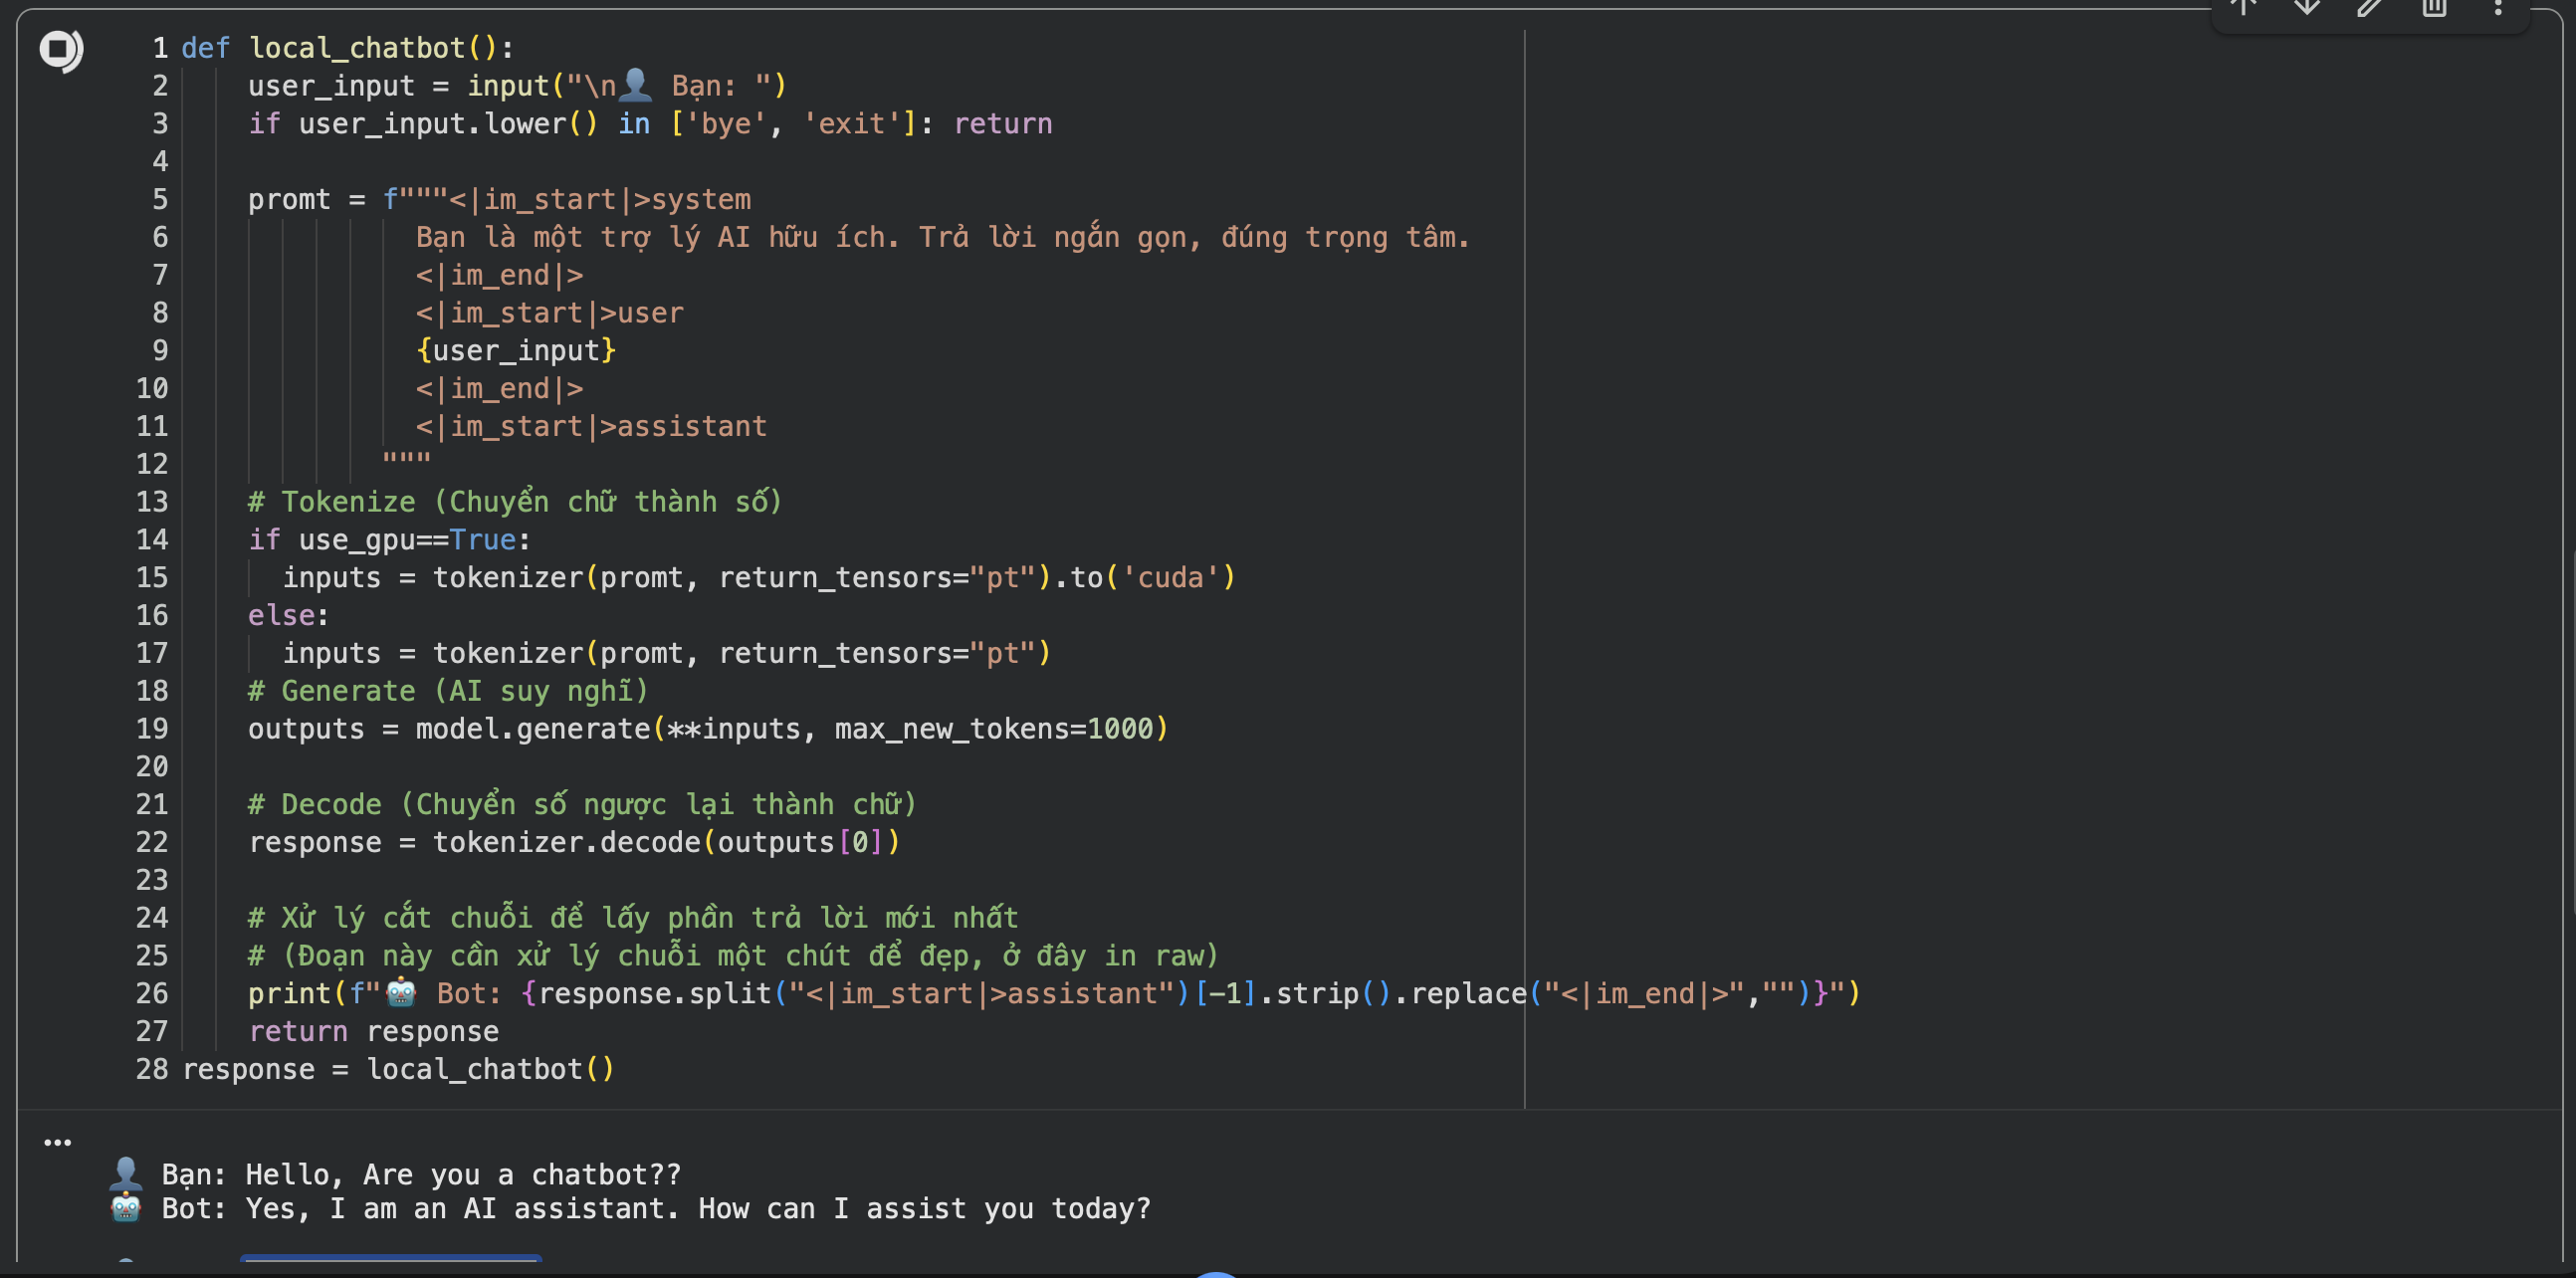Click the stdin input box in output

click(x=391, y=1258)
